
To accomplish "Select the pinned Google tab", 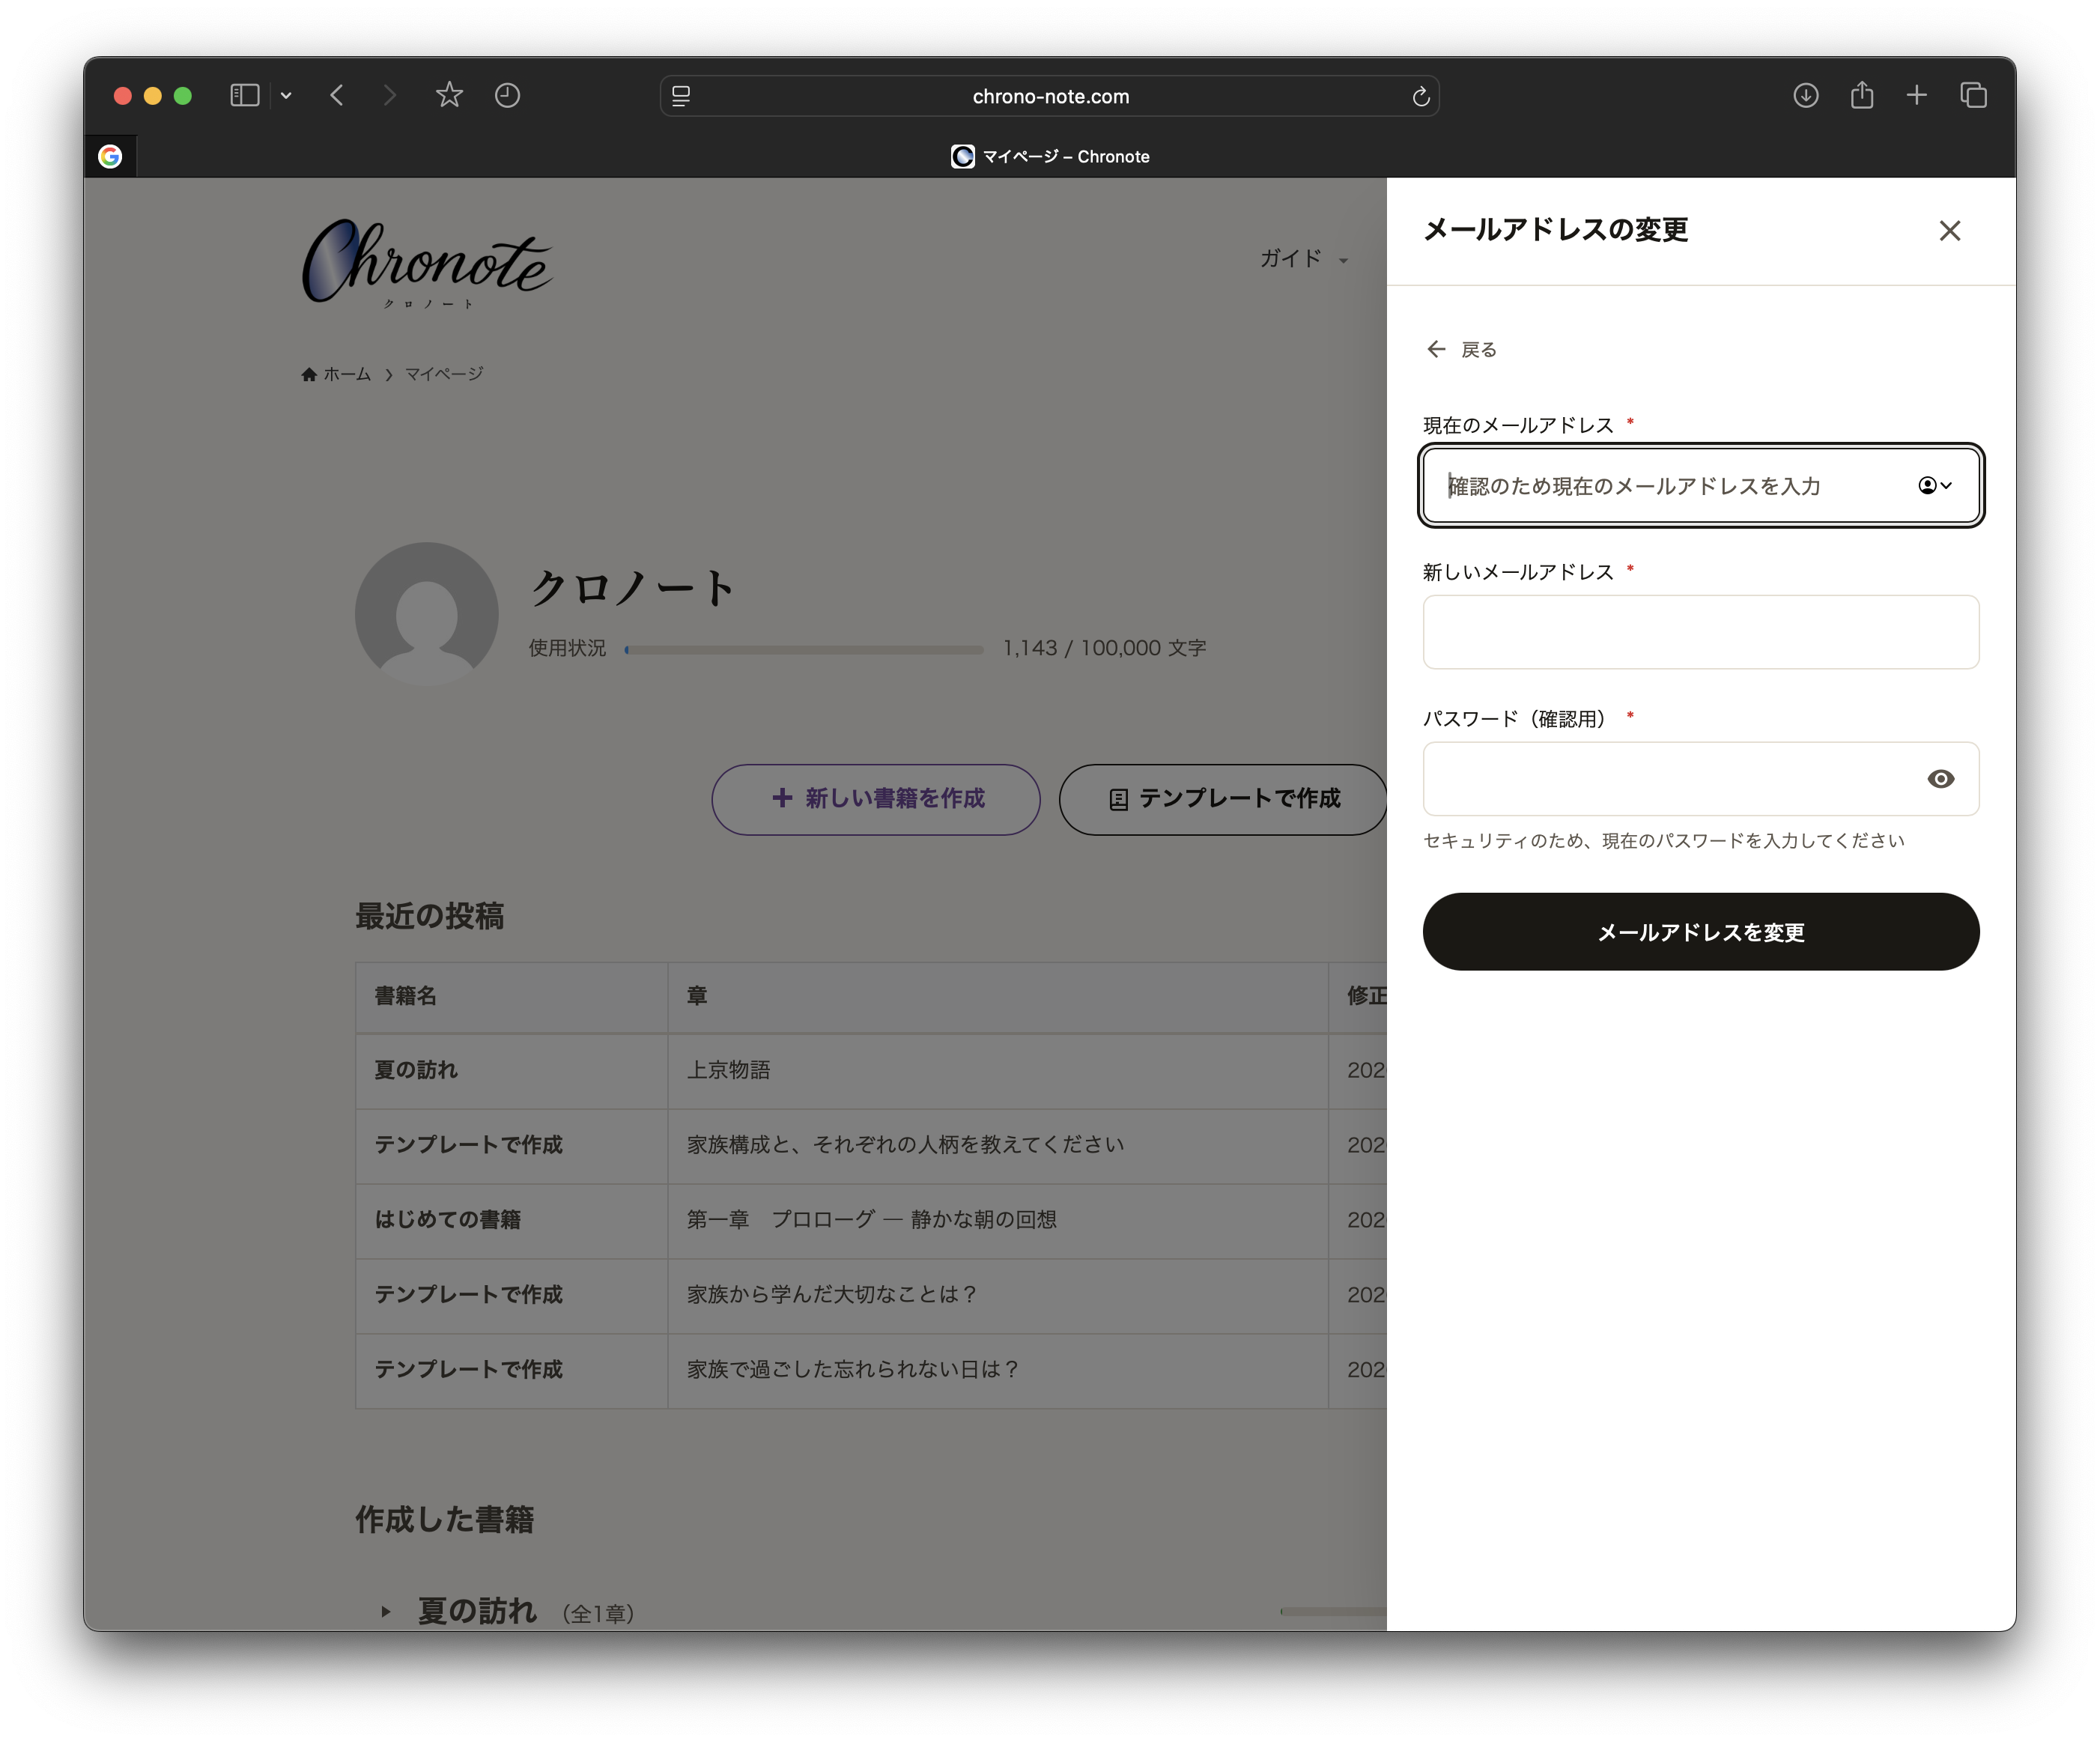I will pos(110,156).
